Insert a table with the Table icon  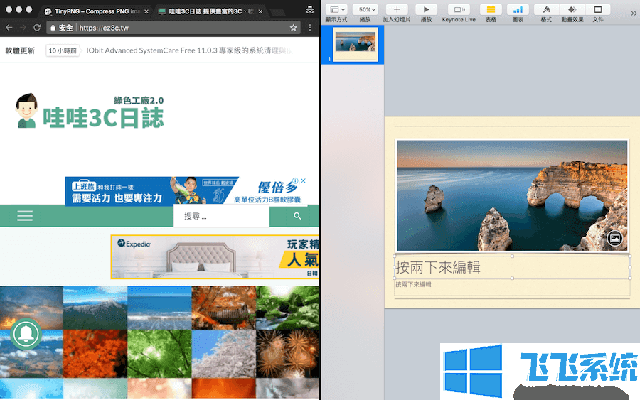(490, 9)
